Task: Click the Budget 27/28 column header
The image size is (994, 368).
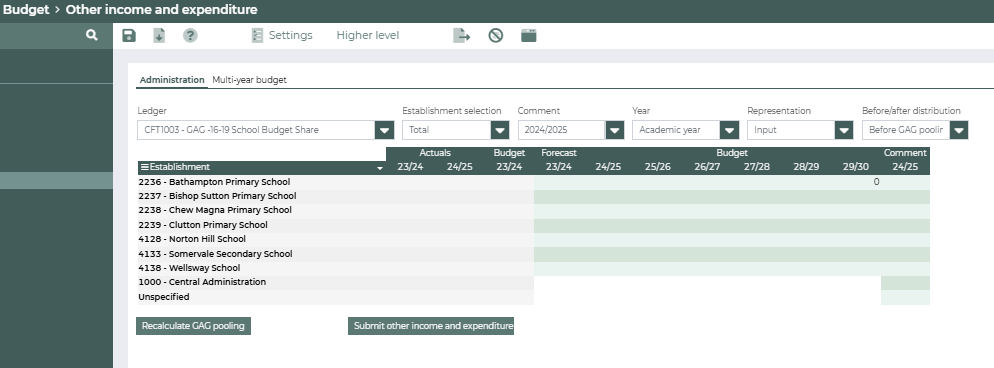Action: click(756, 167)
